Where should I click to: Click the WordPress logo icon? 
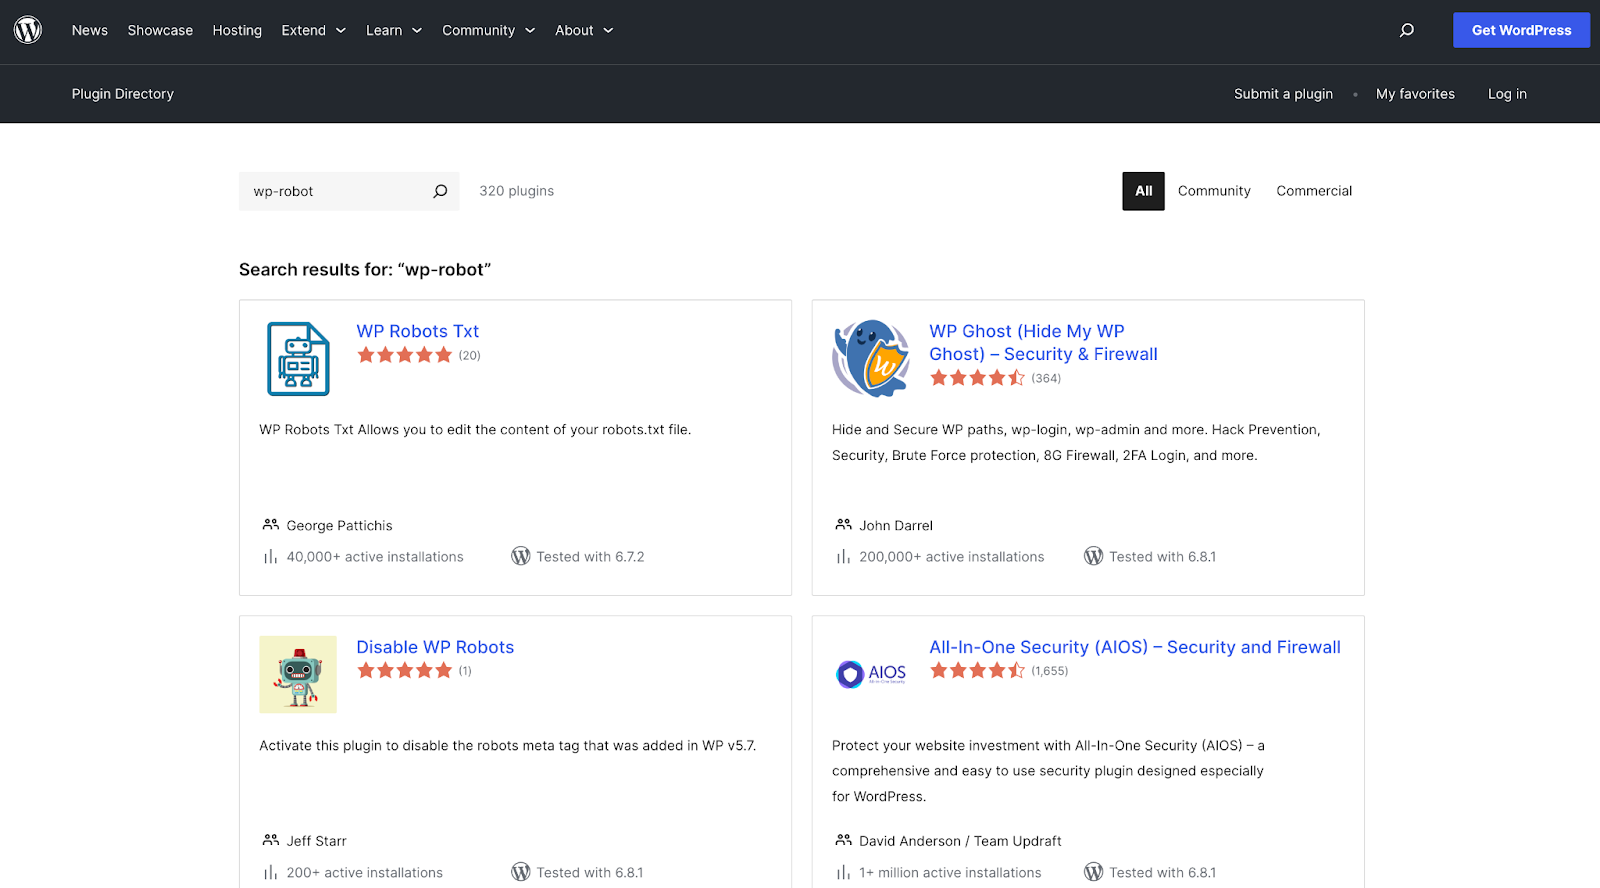click(28, 30)
